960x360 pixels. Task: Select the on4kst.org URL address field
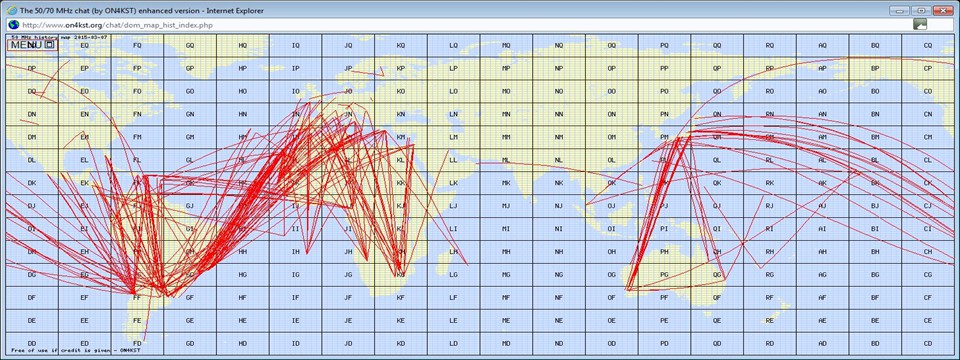point(465,24)
